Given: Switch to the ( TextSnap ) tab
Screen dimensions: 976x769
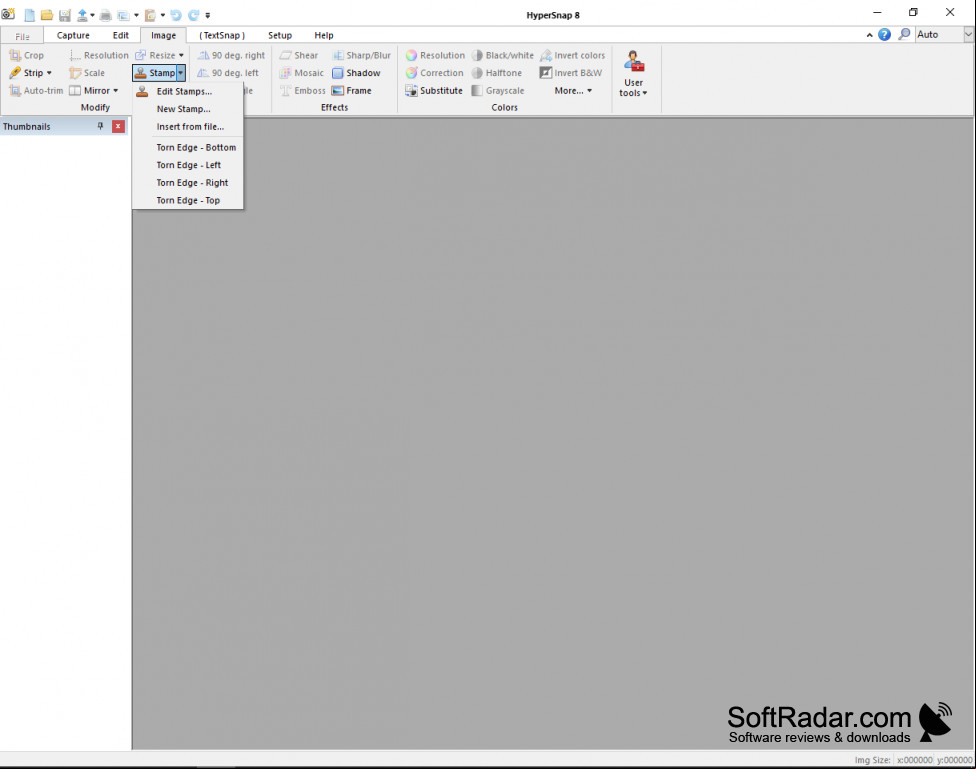Looking at the screenshot, I should click(x=222, y=35).
